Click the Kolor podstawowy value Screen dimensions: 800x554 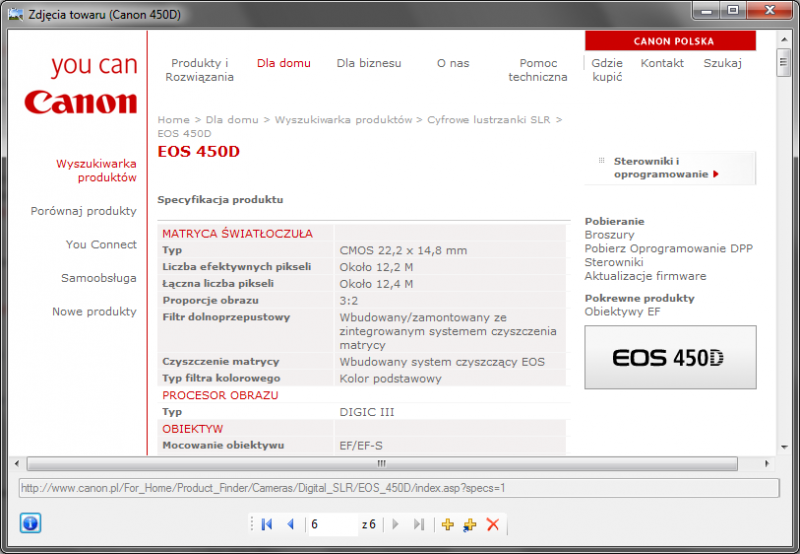[390, 379]
